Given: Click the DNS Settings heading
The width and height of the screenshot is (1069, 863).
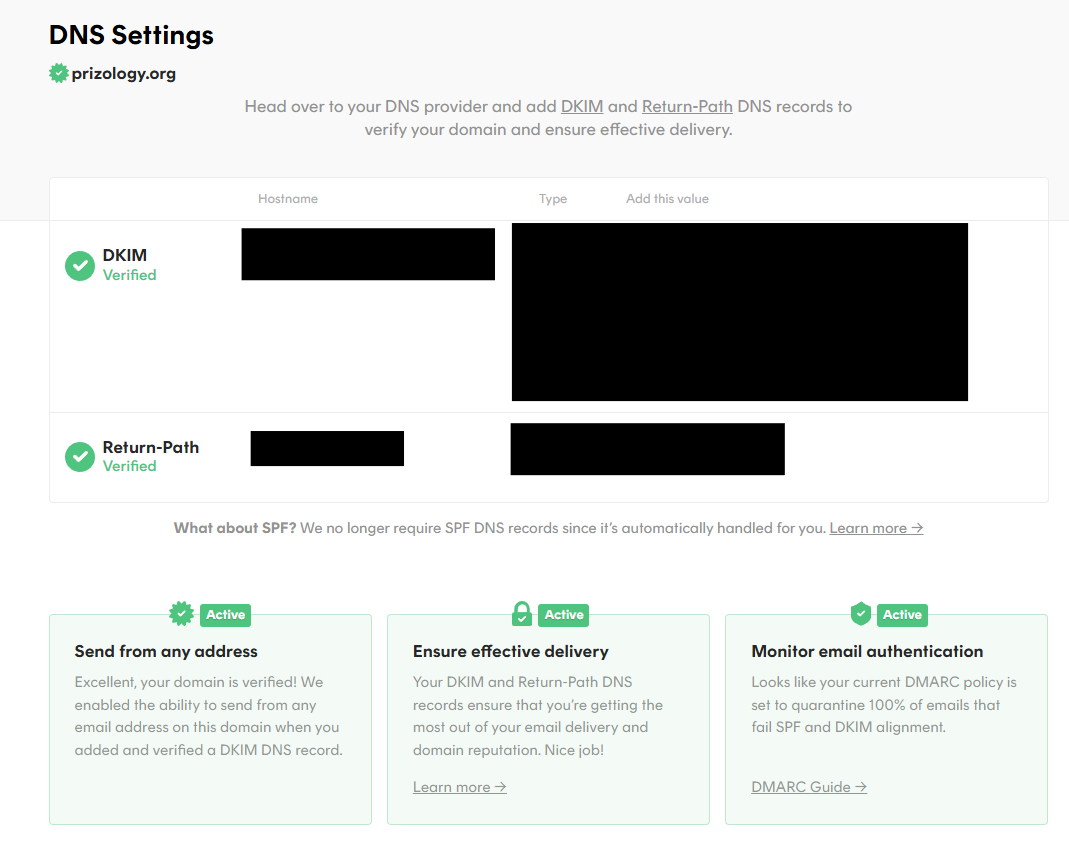Looking at the screenshot, I should [x=131, y=35].
